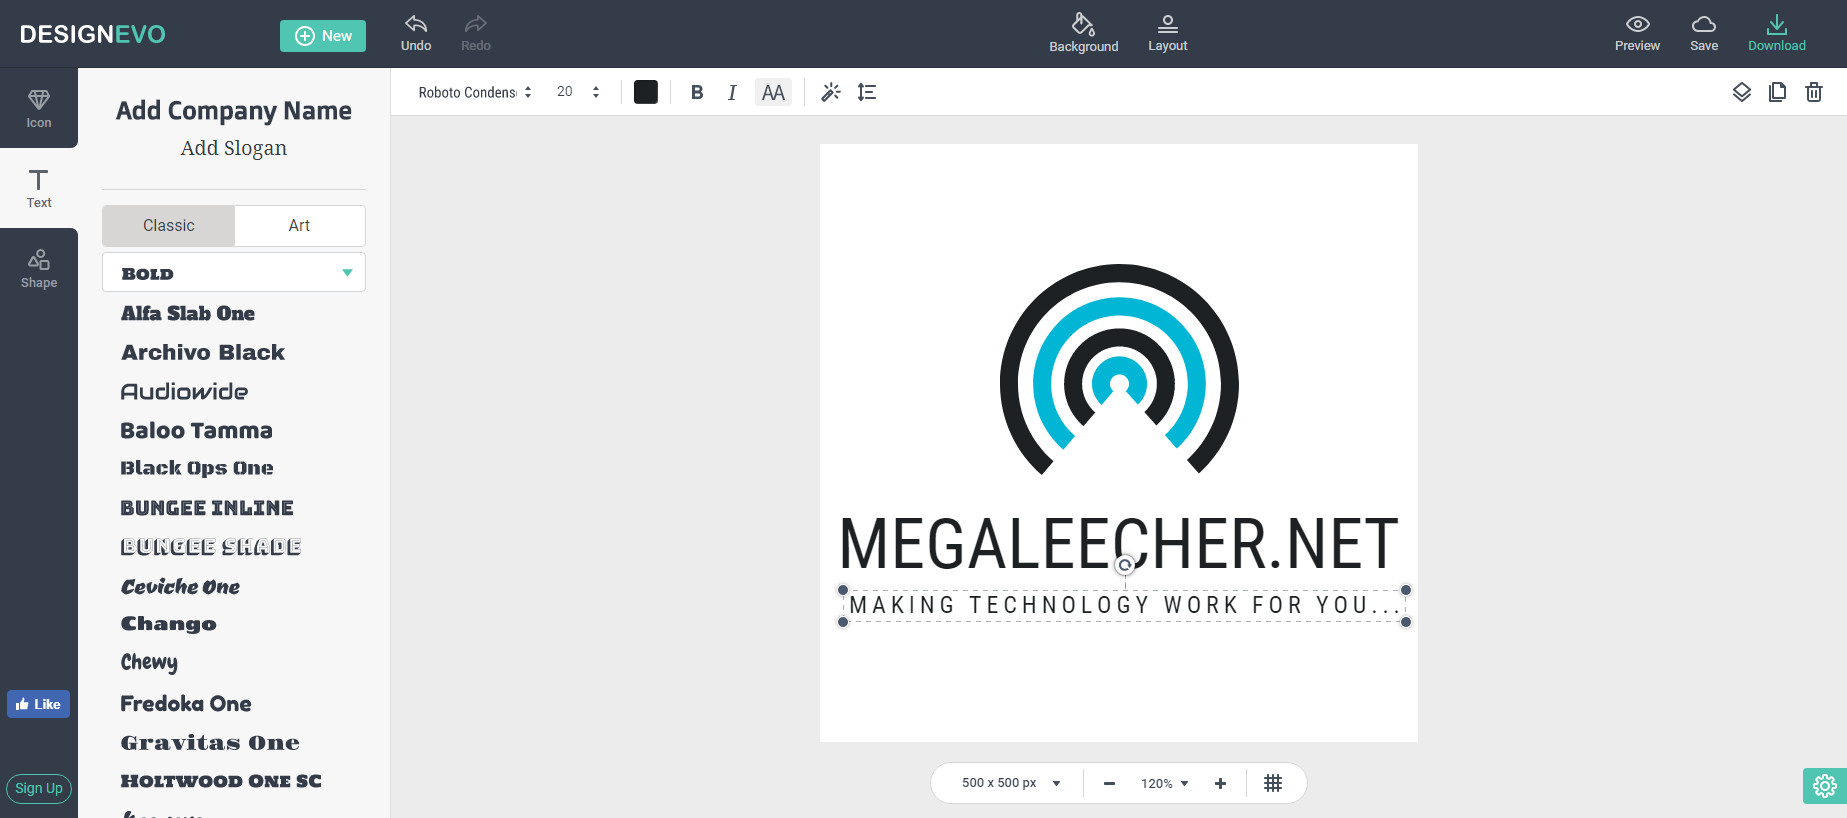Image resolution: width=1847 pixels, height=818 pixels.
Task: Delete selected element with trash icon
Action: pyautogui.click(x=1813, y=92)
